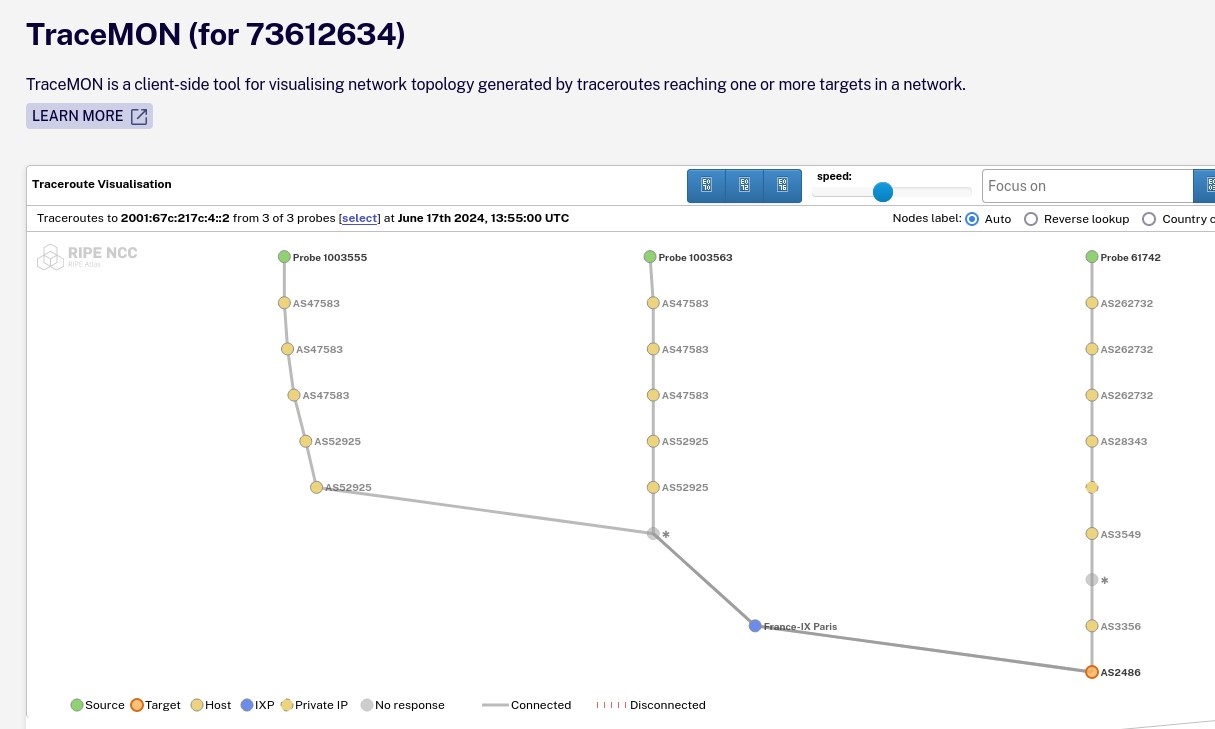Viewport: 1215px width, 729px height.
Task: Open the LEARN MORE page
Action: click(89, 116)
